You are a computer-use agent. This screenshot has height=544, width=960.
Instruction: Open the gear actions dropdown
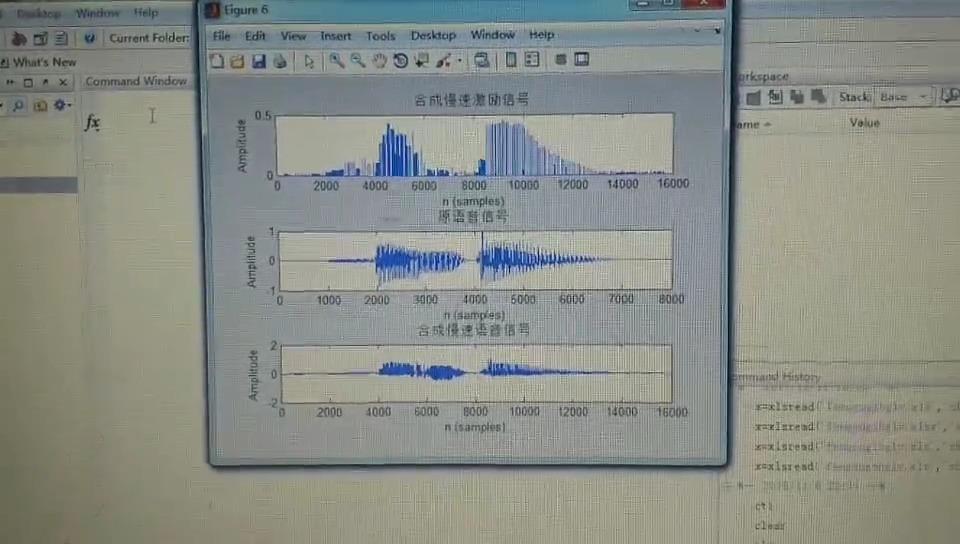coord(62,105)
